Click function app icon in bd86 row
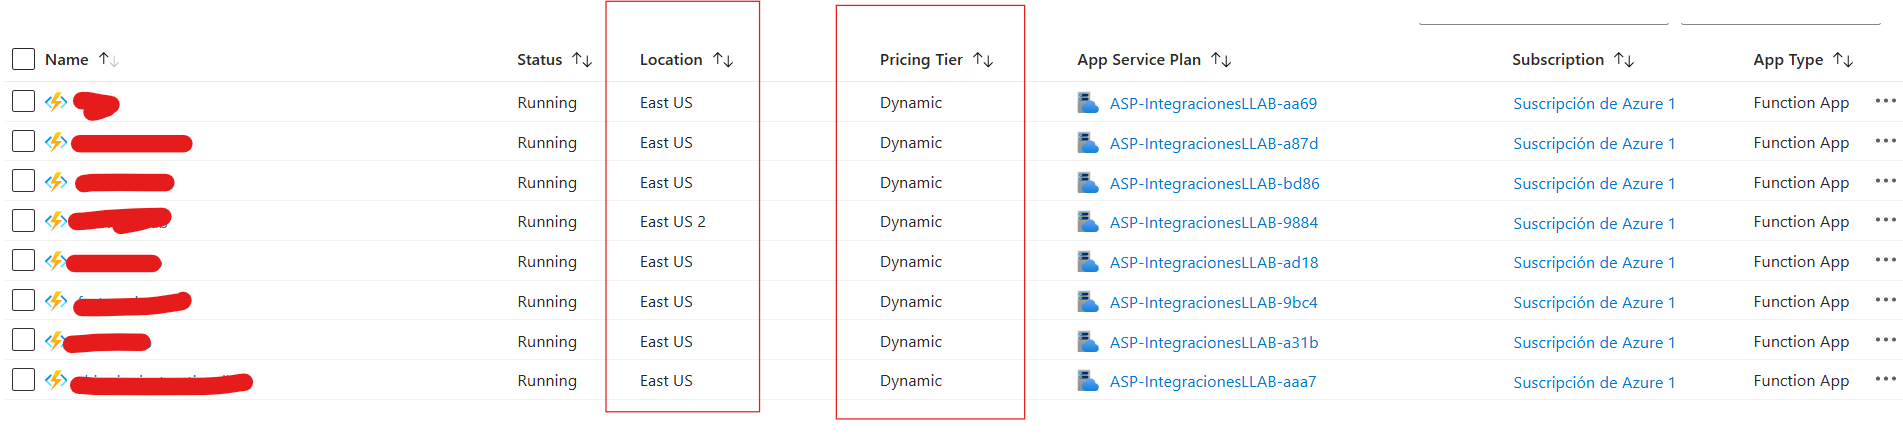 (56, 181)
